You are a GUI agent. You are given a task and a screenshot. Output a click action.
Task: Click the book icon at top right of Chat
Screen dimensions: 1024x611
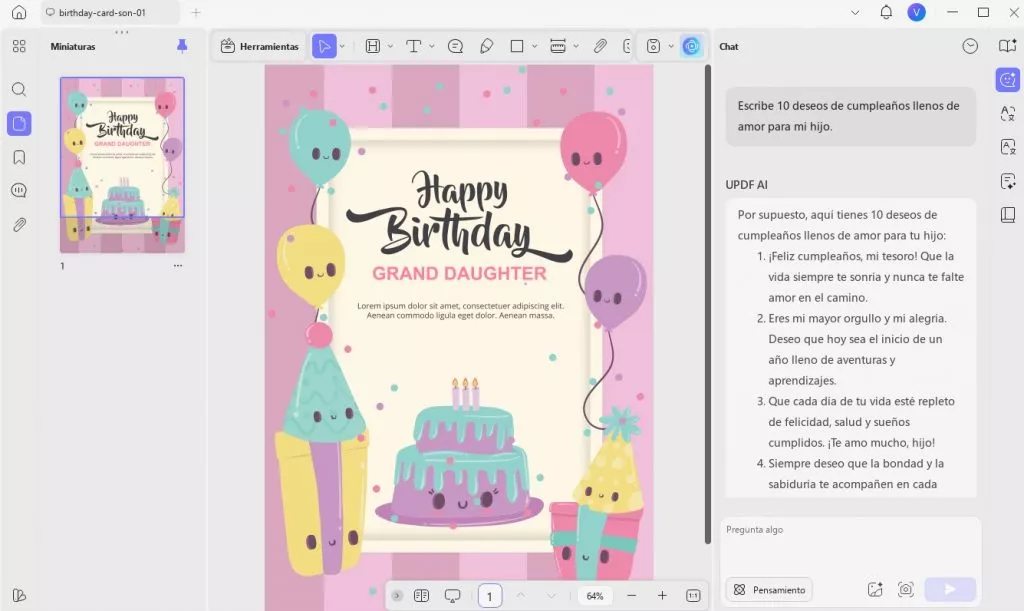tap(1008, 46)
